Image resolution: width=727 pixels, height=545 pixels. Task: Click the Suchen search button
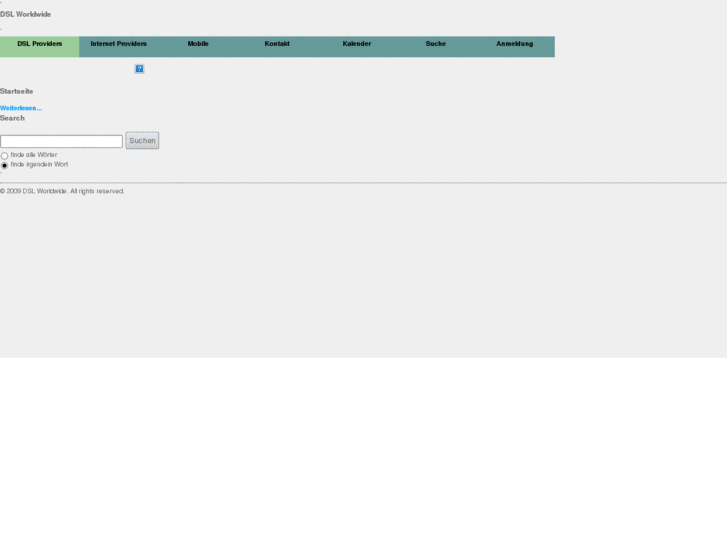click(142, 141)
